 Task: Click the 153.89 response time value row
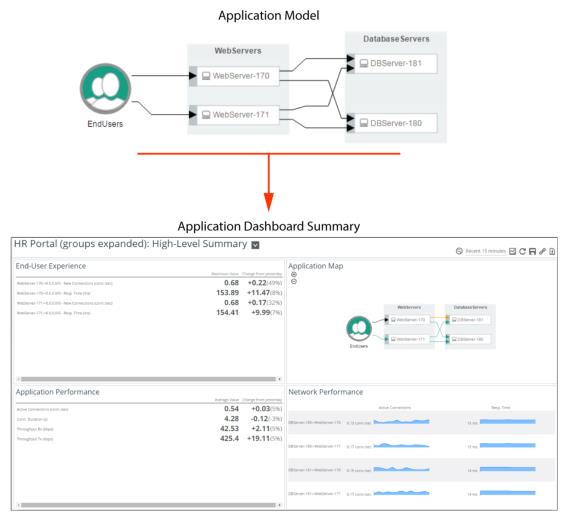click(149, 293)
